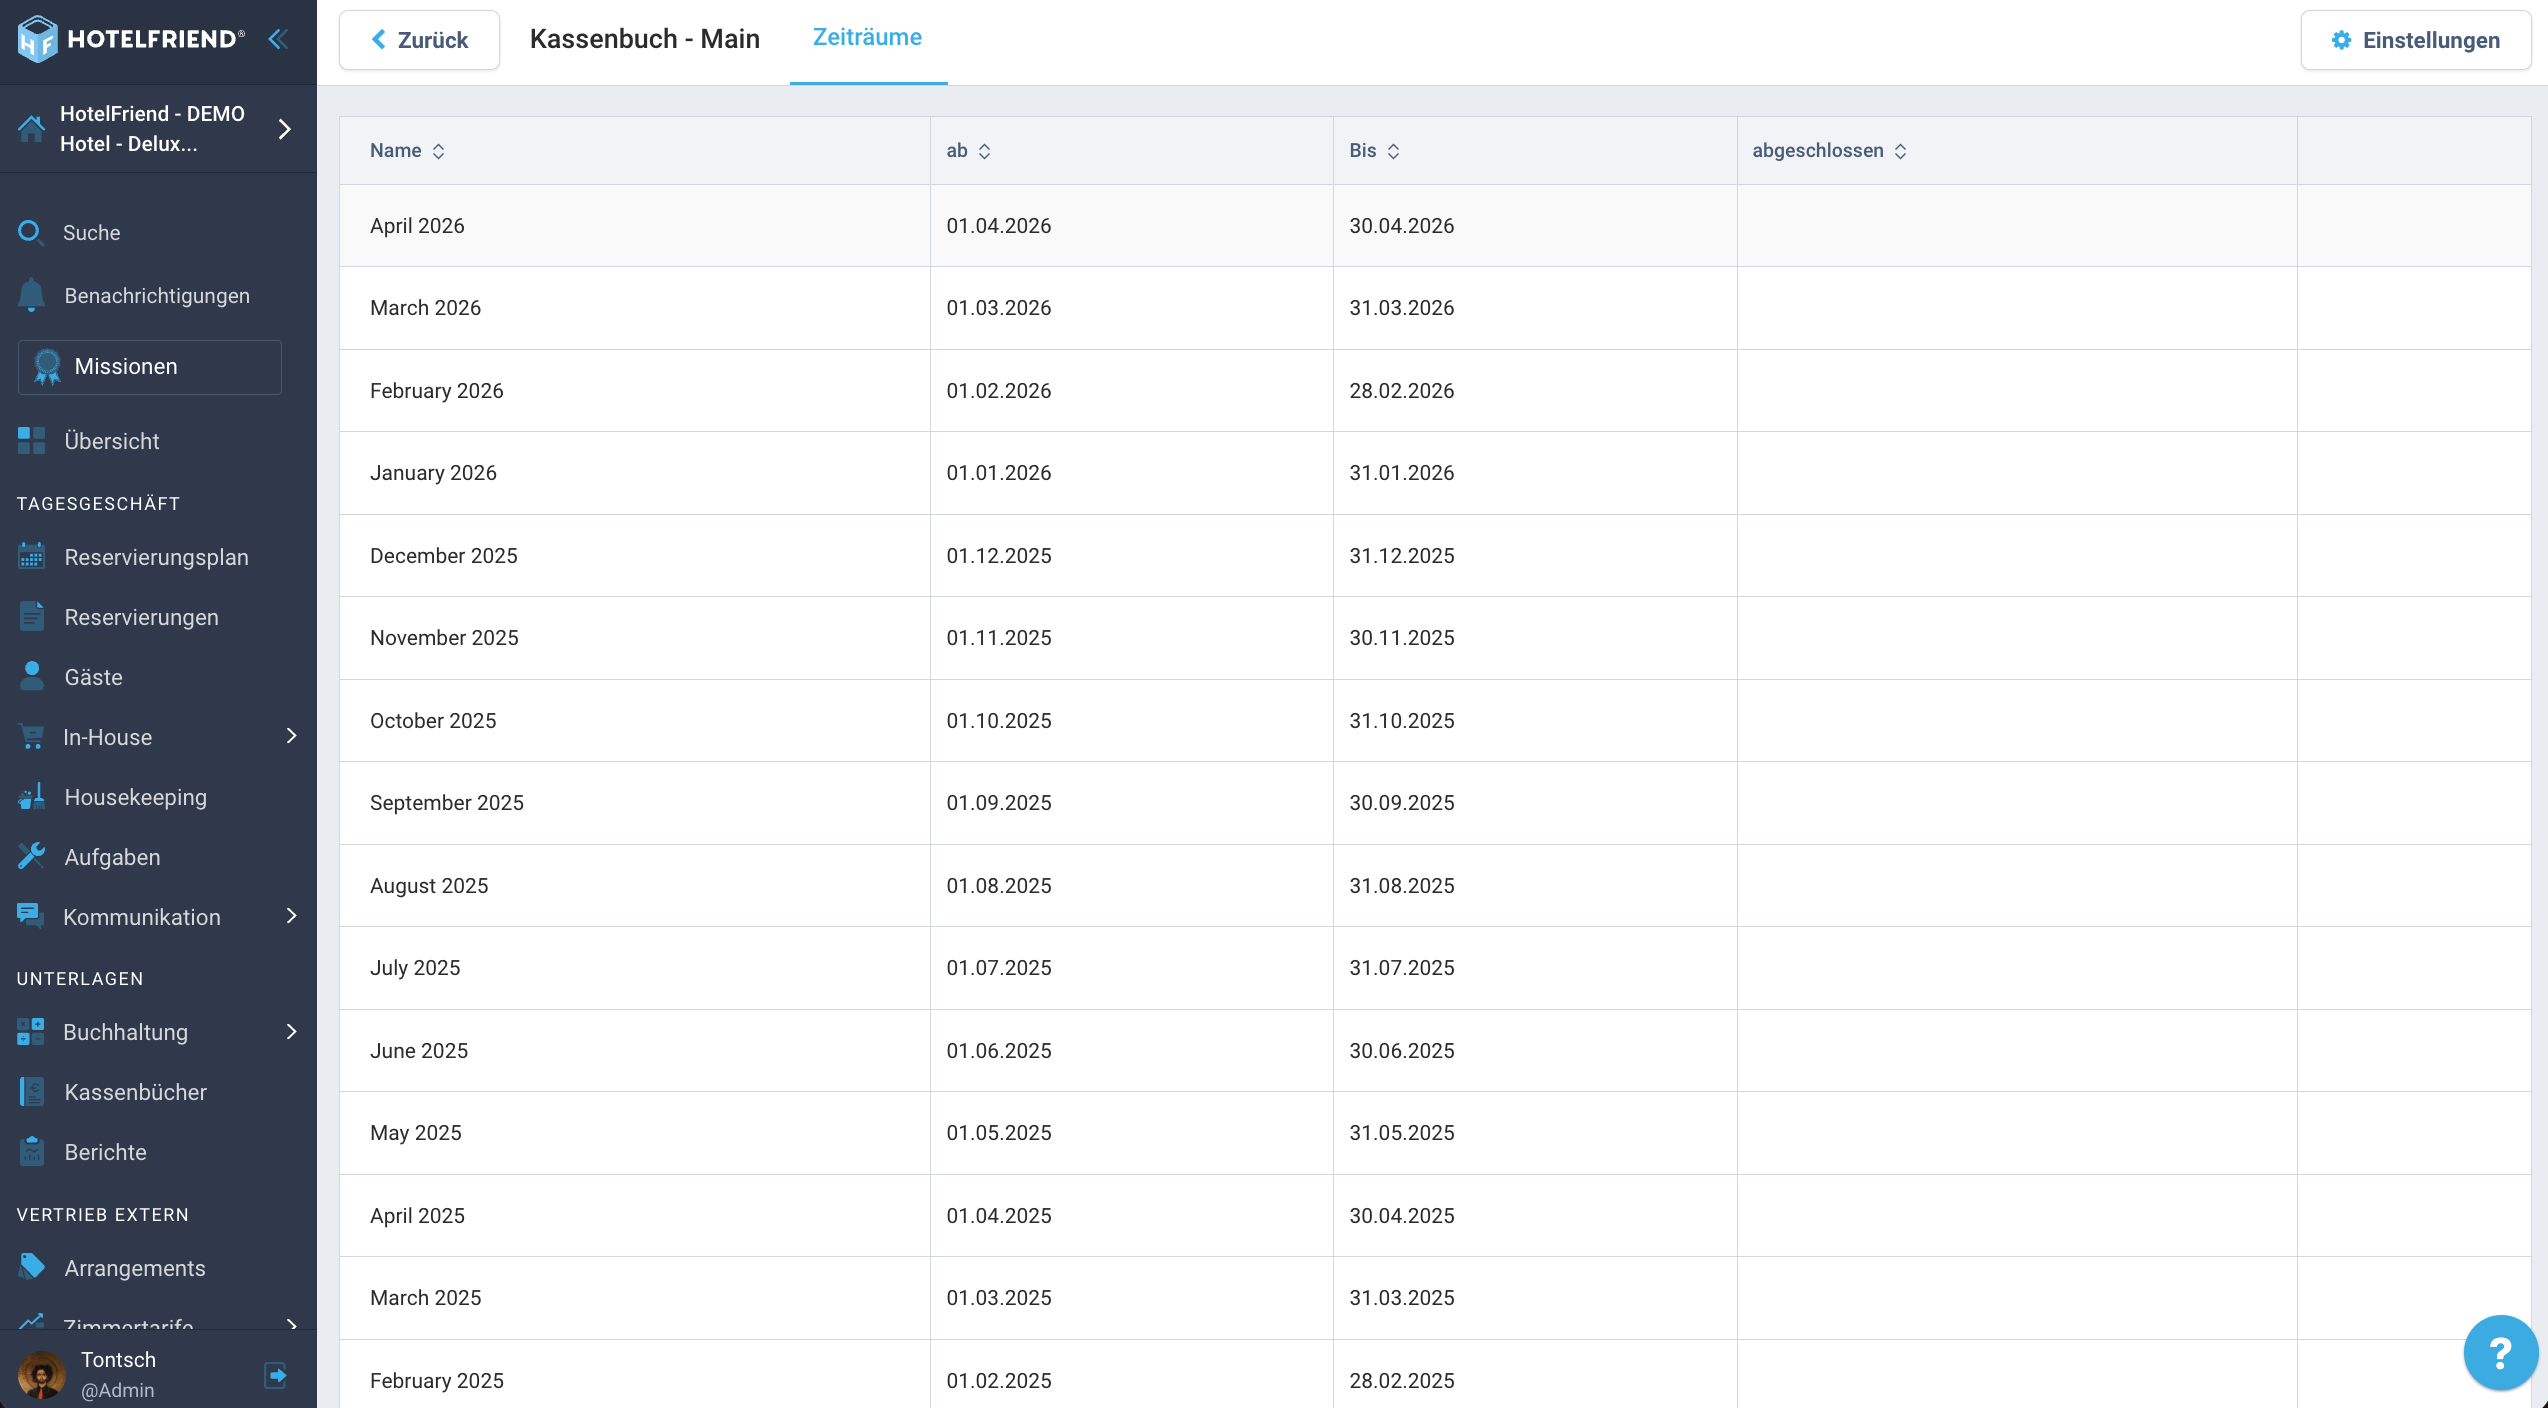Switch to the Zeiträume tab
Image resolution: width=2548 pixels, height=1408 pixels.
868,38
